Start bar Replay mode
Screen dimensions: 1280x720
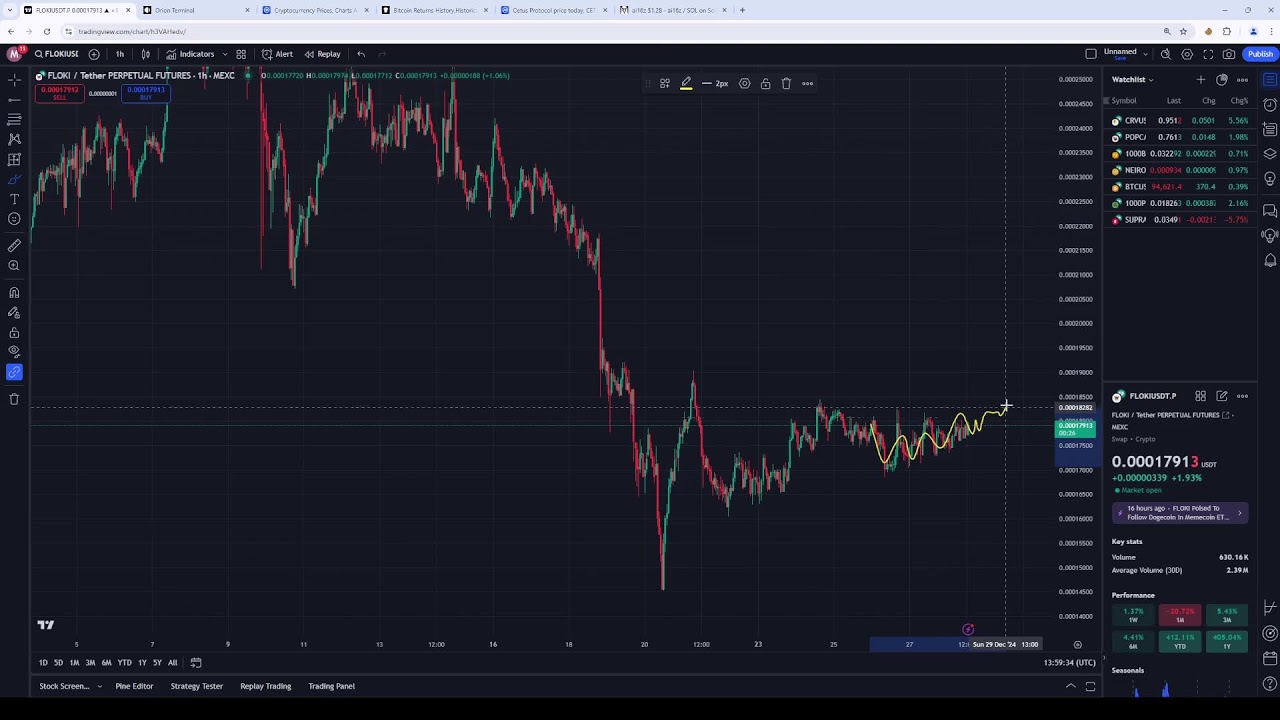pyautogui.click(x=323, y=54)
